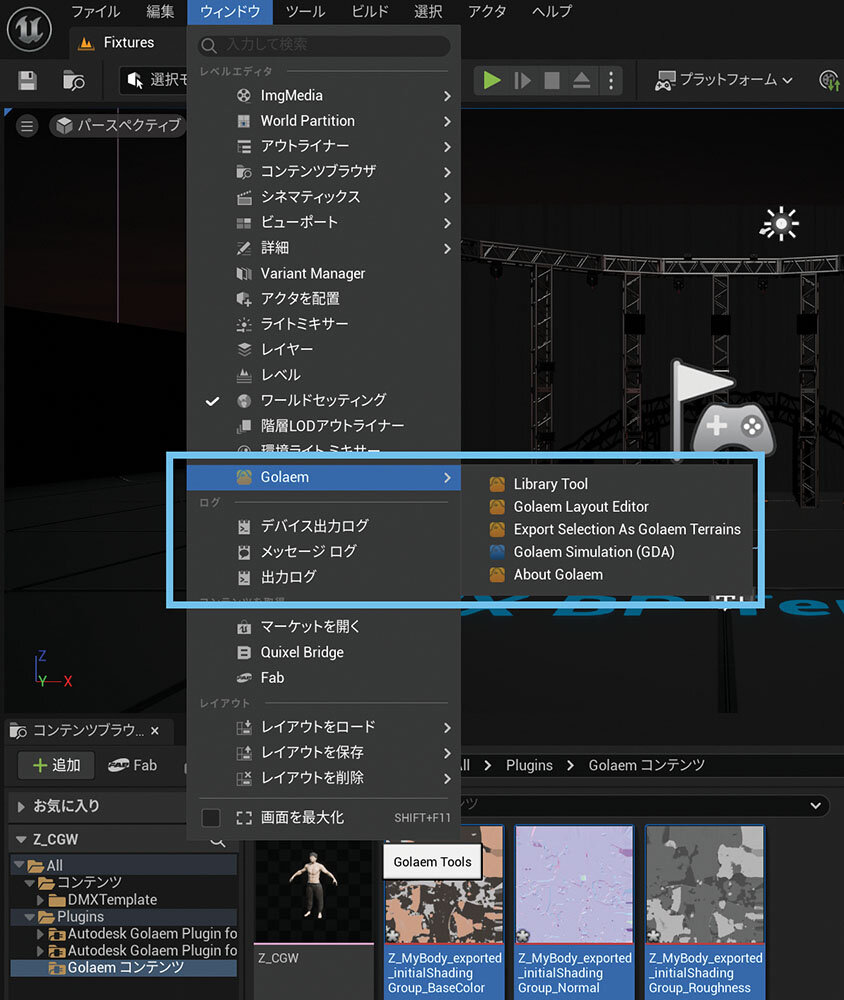Click the Stop simulation square icon
This screenshot has width=844, height=1000.
tap(552, 80)
